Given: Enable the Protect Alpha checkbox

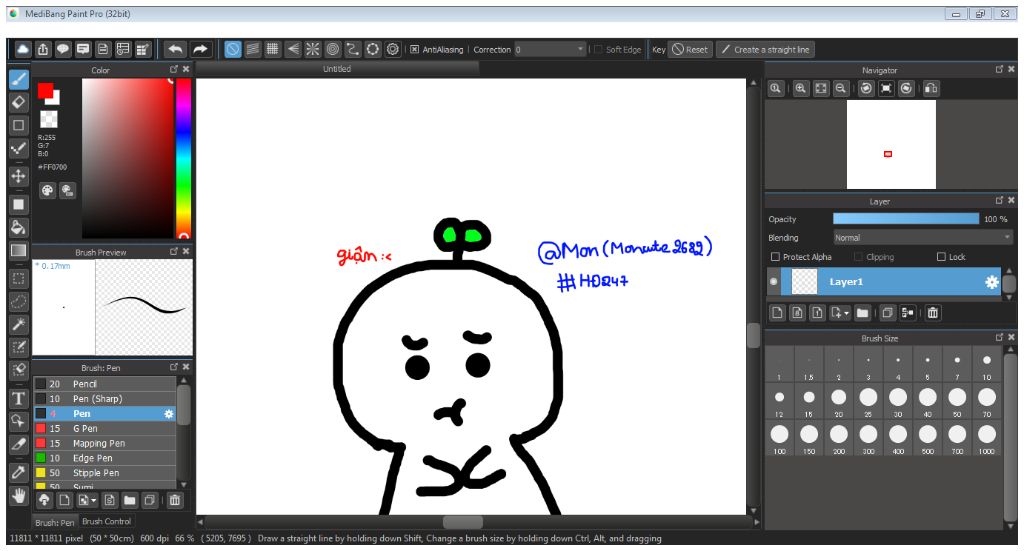Looking at the screenshot, I should pyautogui.click(x=775, y=257).
